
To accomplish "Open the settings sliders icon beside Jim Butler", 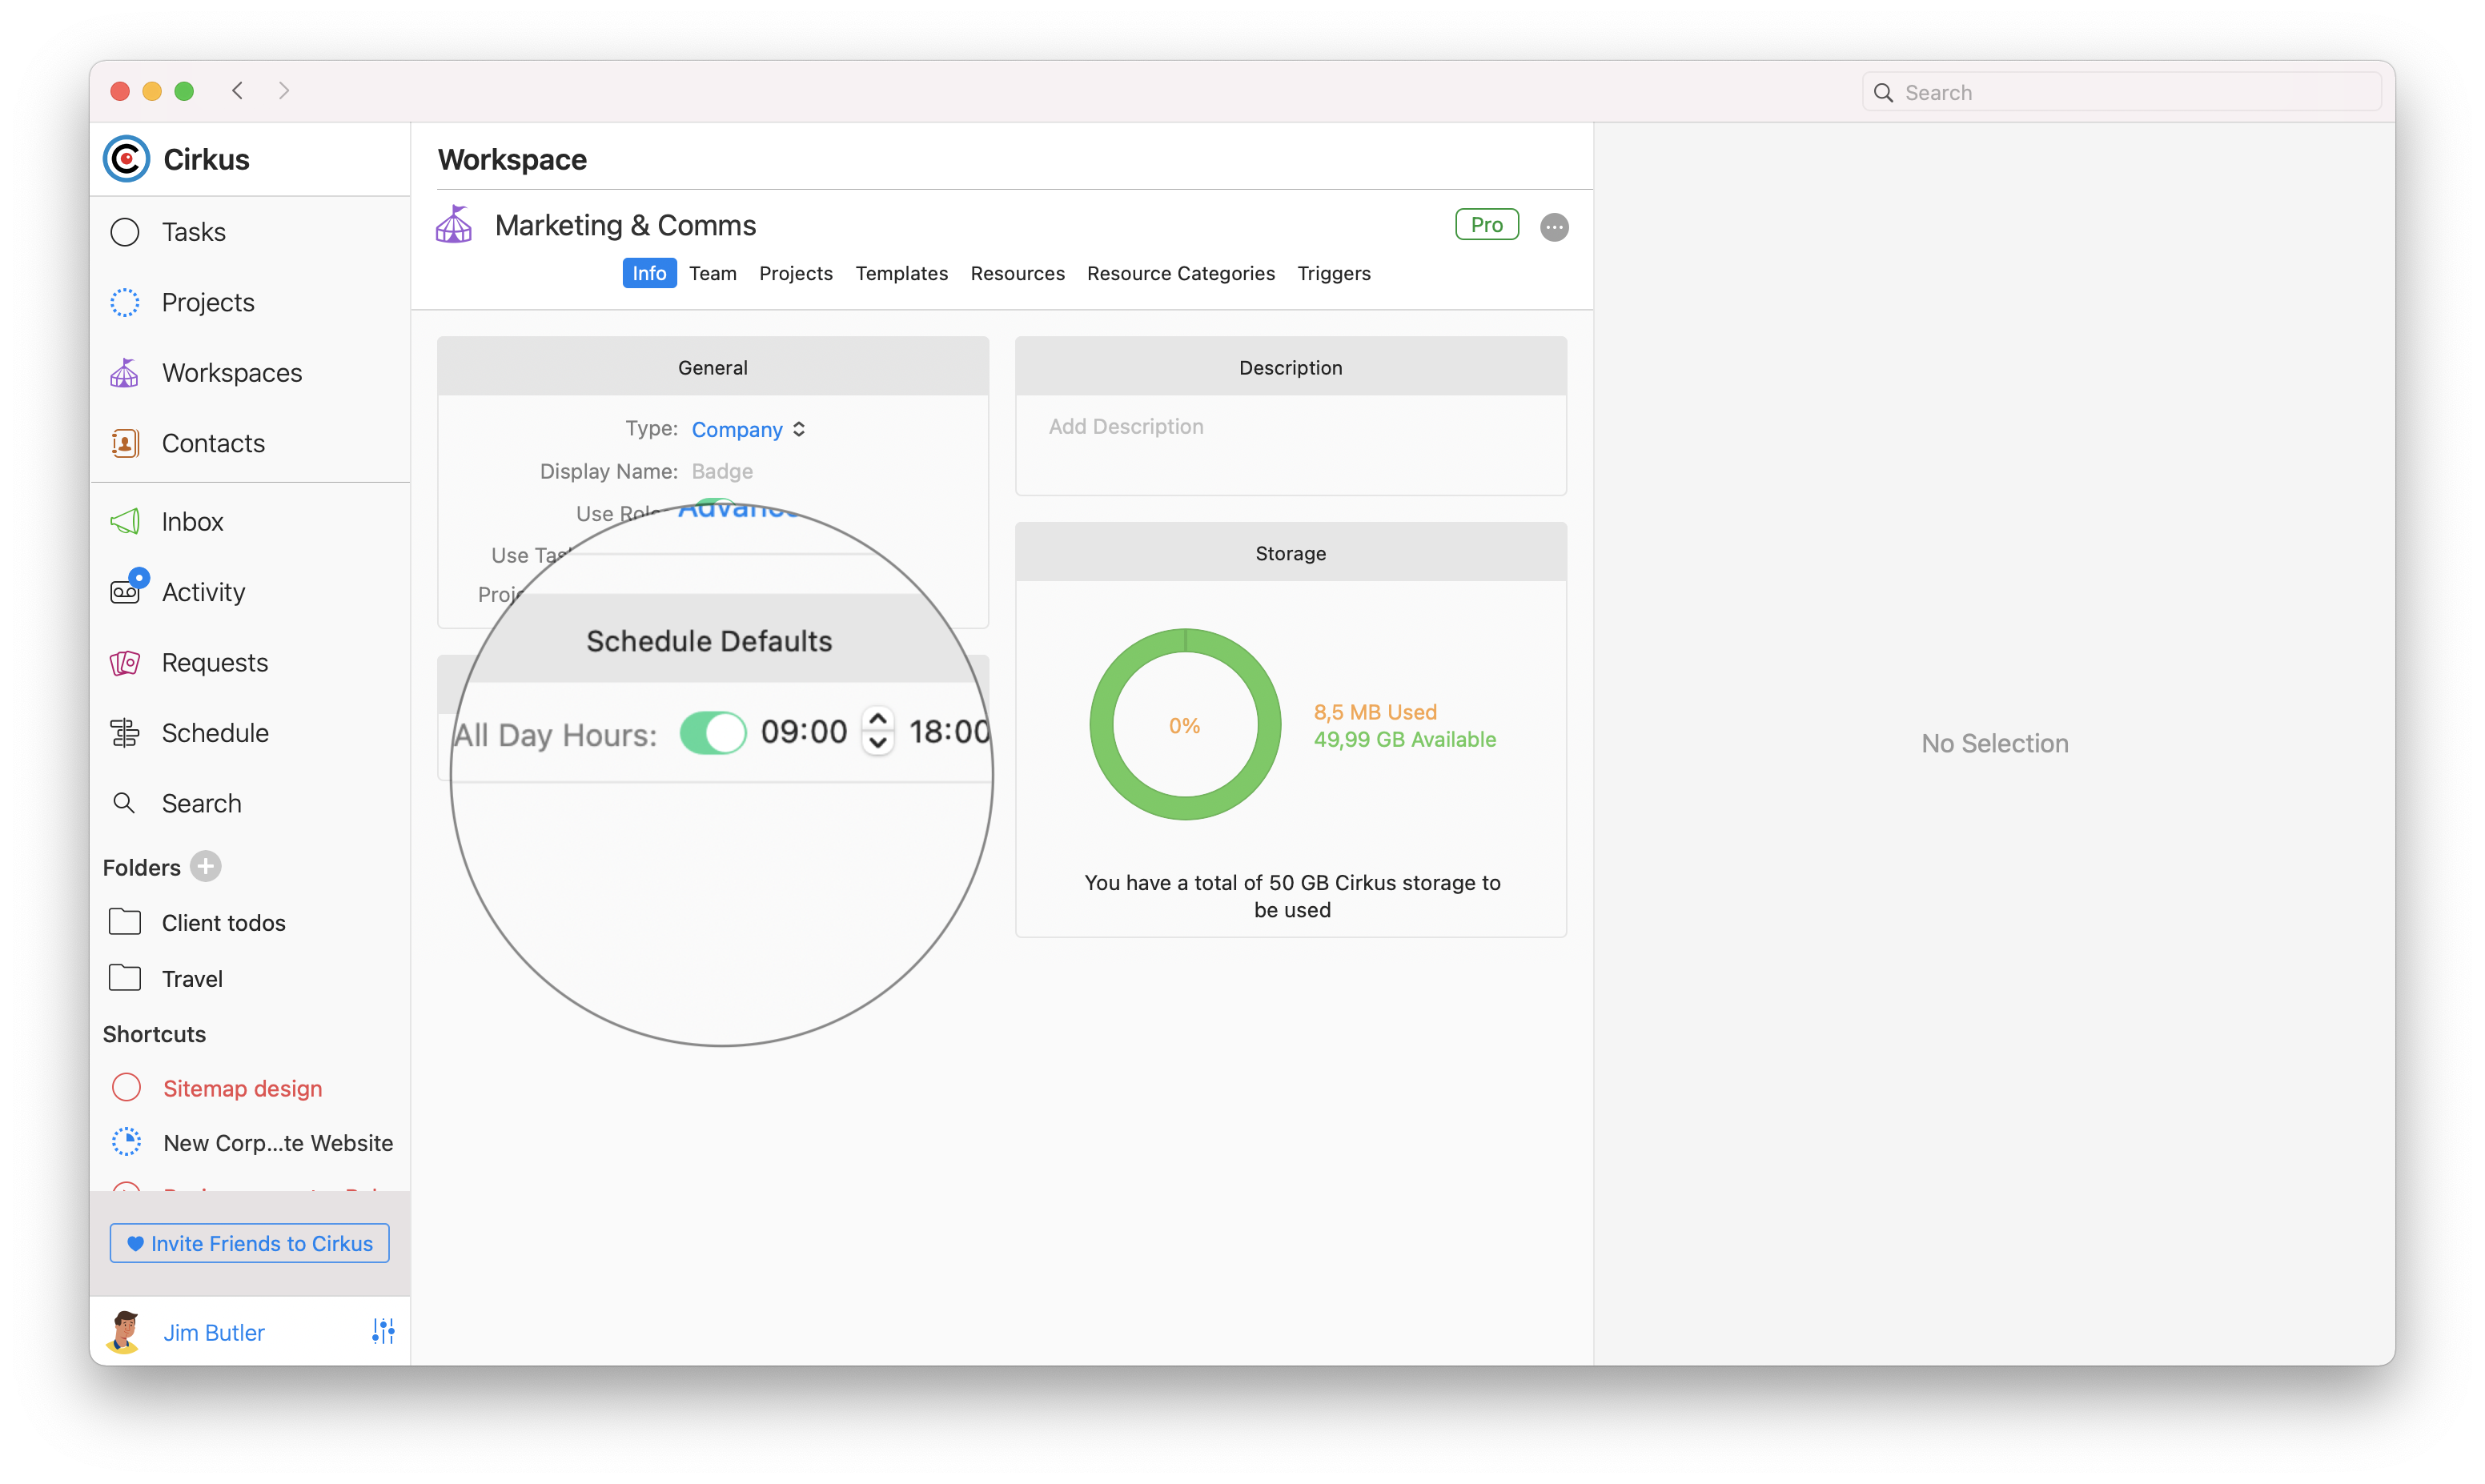I will click(383, 1331).
